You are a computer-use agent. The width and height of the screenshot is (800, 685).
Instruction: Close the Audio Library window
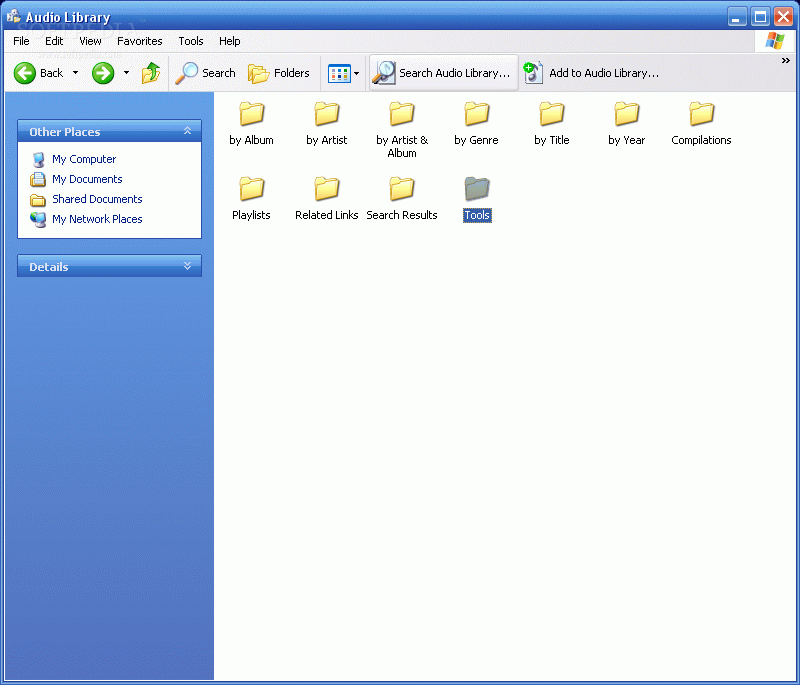pyautogui.click(x=783, y=17)
